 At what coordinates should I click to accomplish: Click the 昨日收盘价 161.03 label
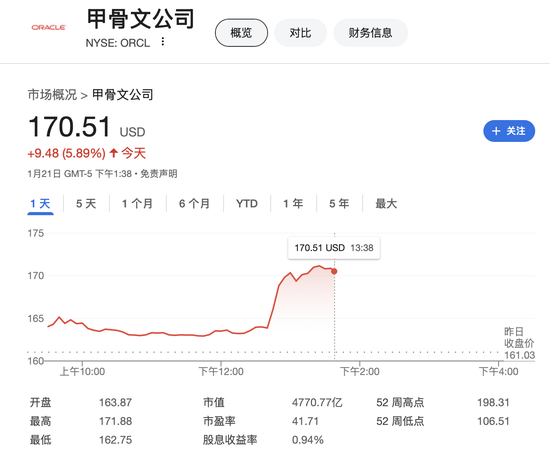[x=519, y=343]
